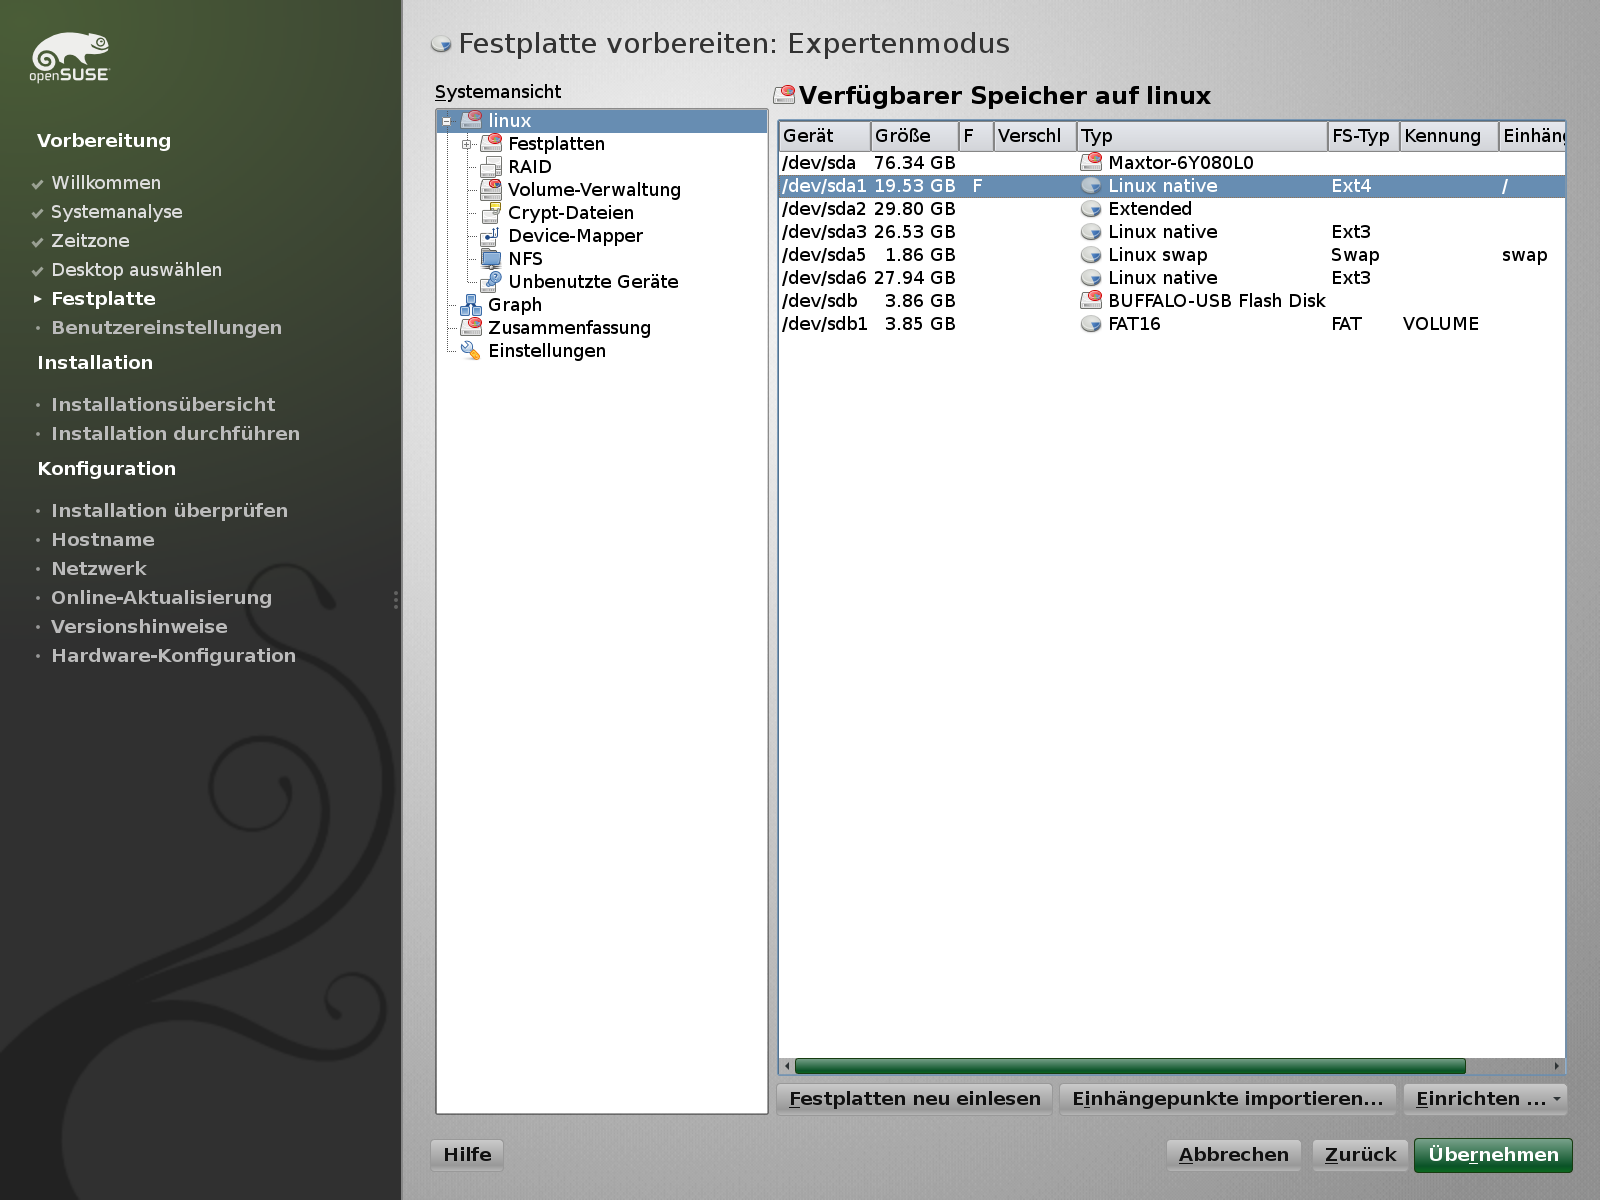Open the Hilfe help button
The height and width of the screenshot is (1200, 1600).
pos(467,1154)
